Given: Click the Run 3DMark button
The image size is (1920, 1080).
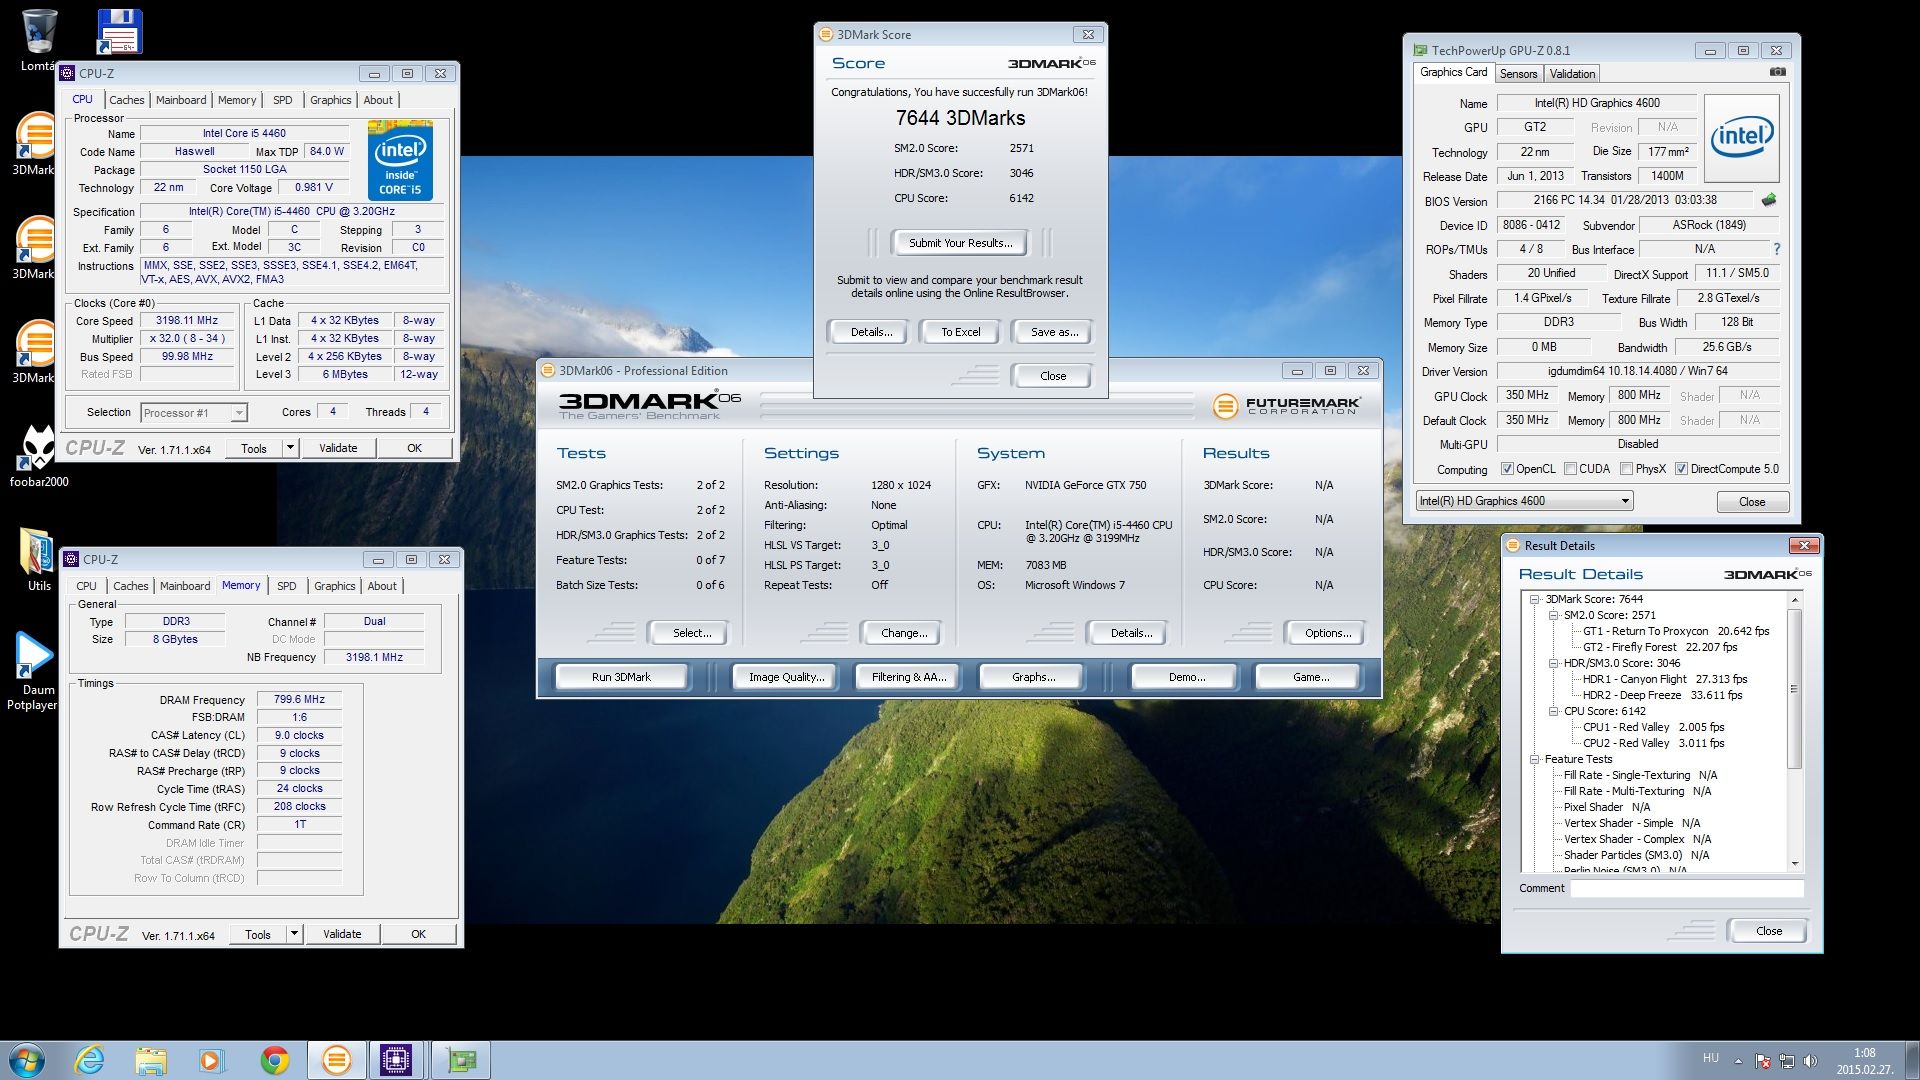Looking at the screenshot, I should pos(621,677).
